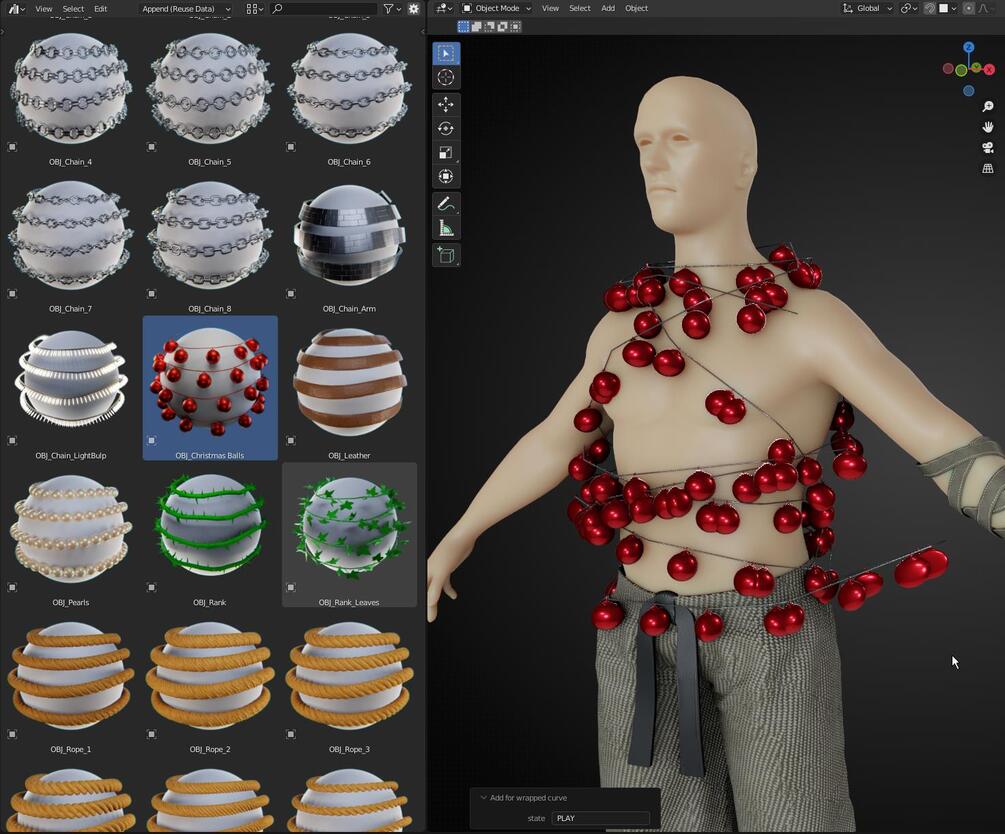This screenshot has height=834, width=1005.
Task: Open asset browser View menu
Action: click(44, 9)
